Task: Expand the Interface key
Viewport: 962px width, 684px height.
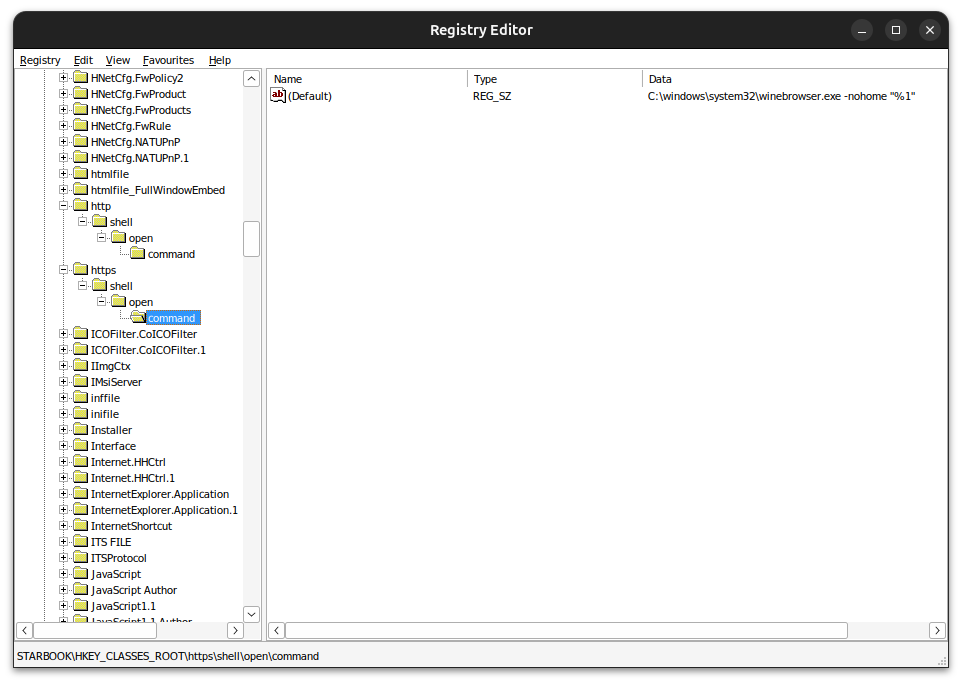Action: coord(64,446)
